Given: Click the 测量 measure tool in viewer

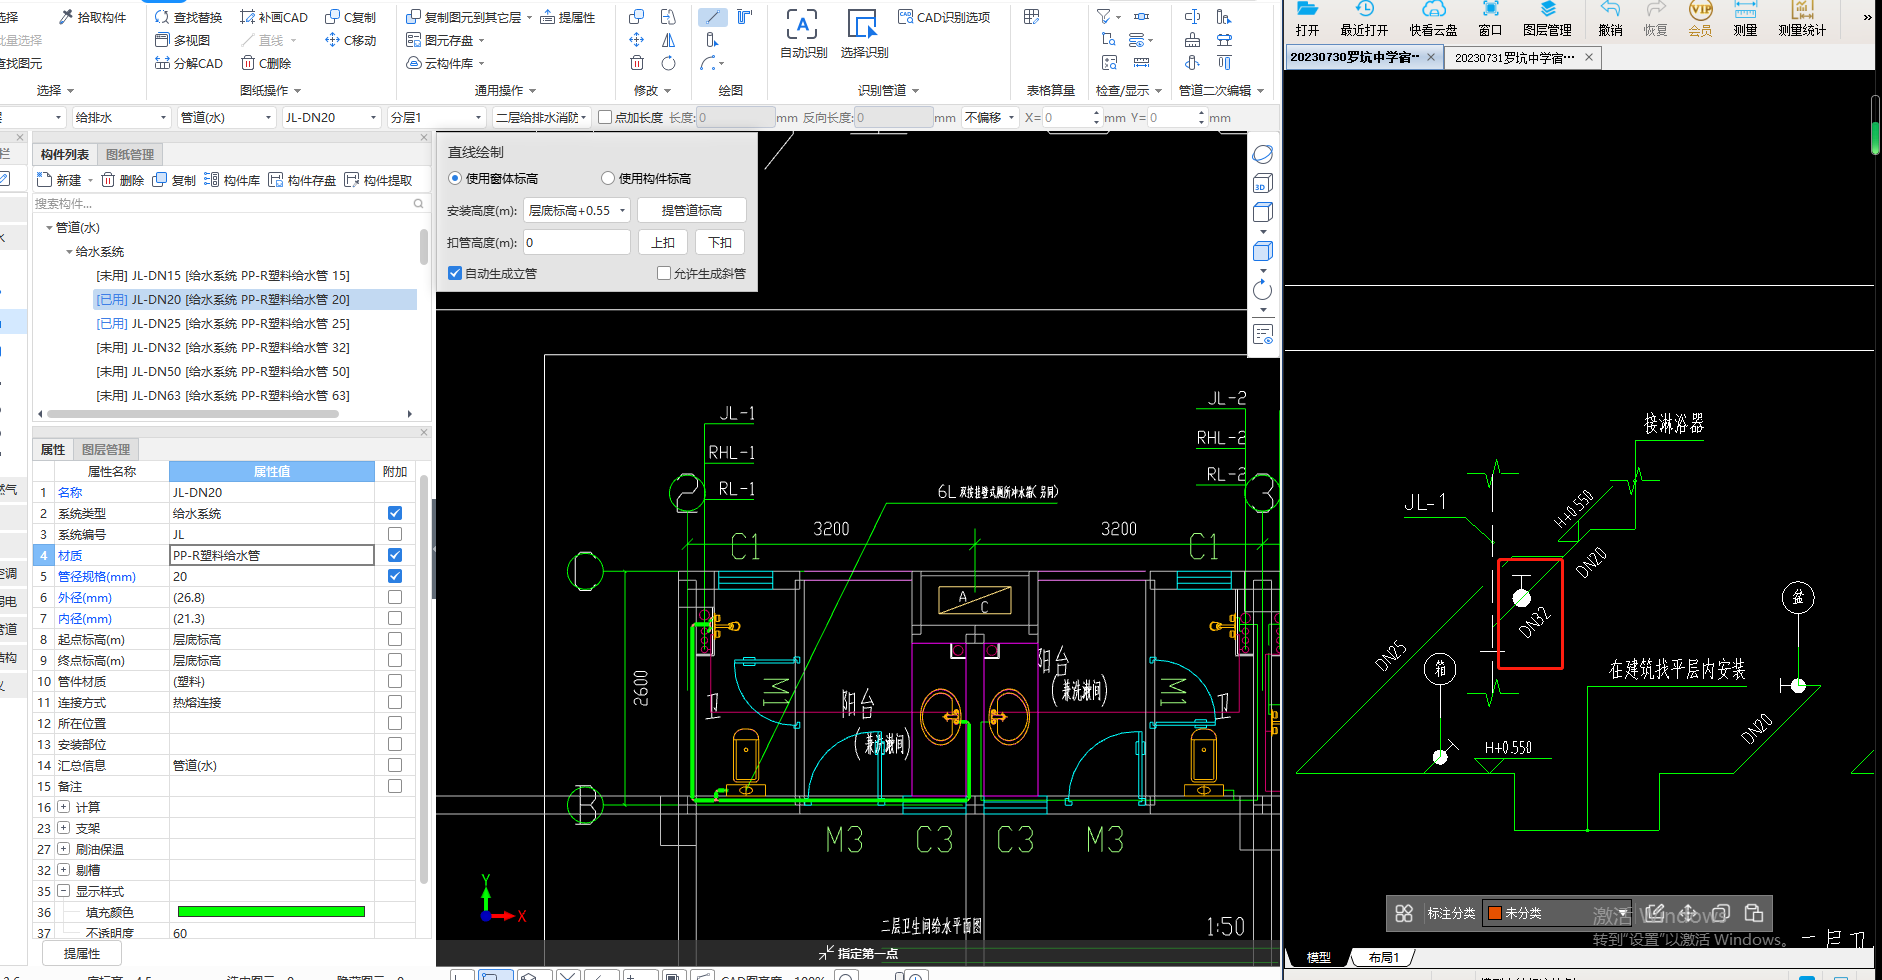Looking at the screenshot, I should 1745,19.
